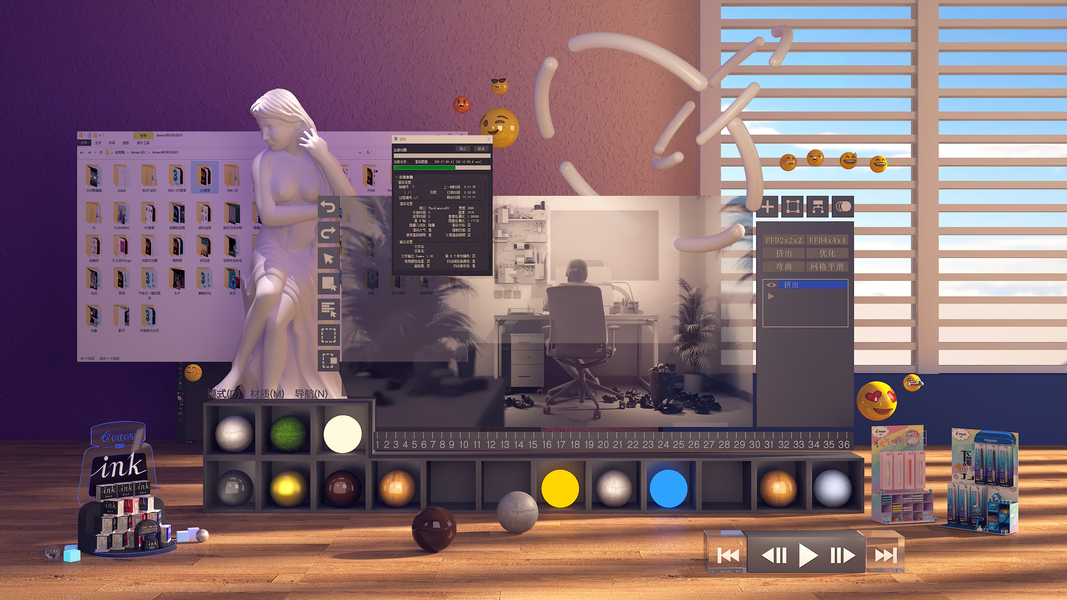1067x600 pixels.
Task: Select the dark red glossy material in shelf
Action: [x=342, y=488]
